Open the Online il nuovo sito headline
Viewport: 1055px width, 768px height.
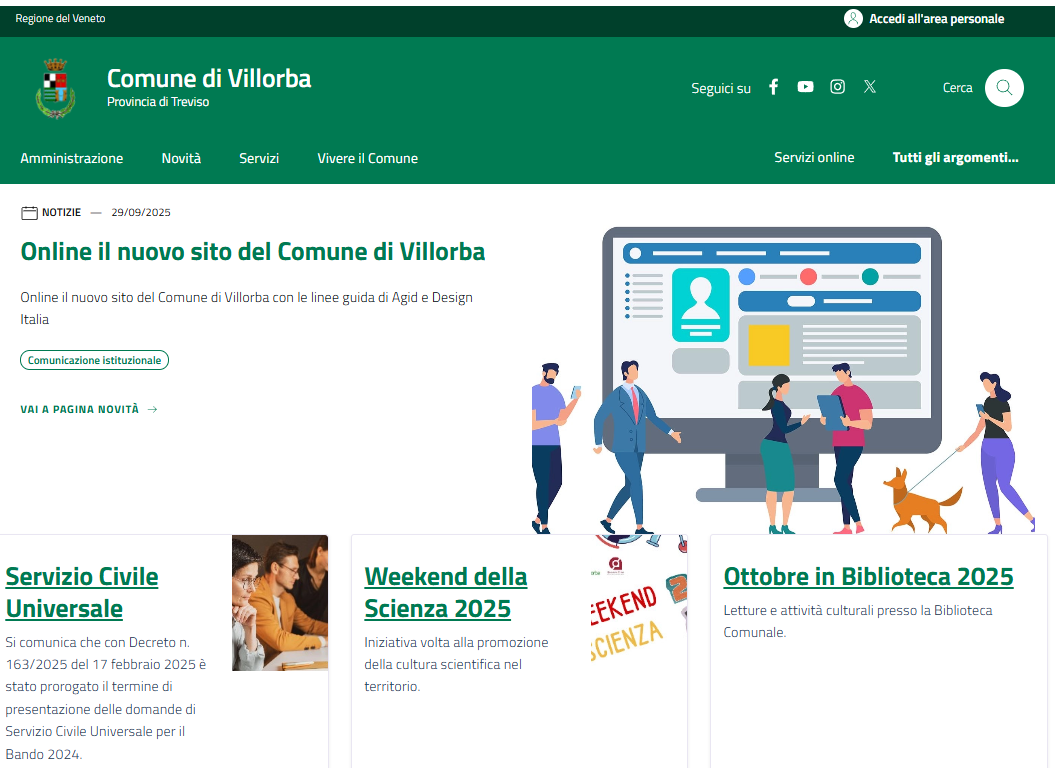(x=252, y=251)
